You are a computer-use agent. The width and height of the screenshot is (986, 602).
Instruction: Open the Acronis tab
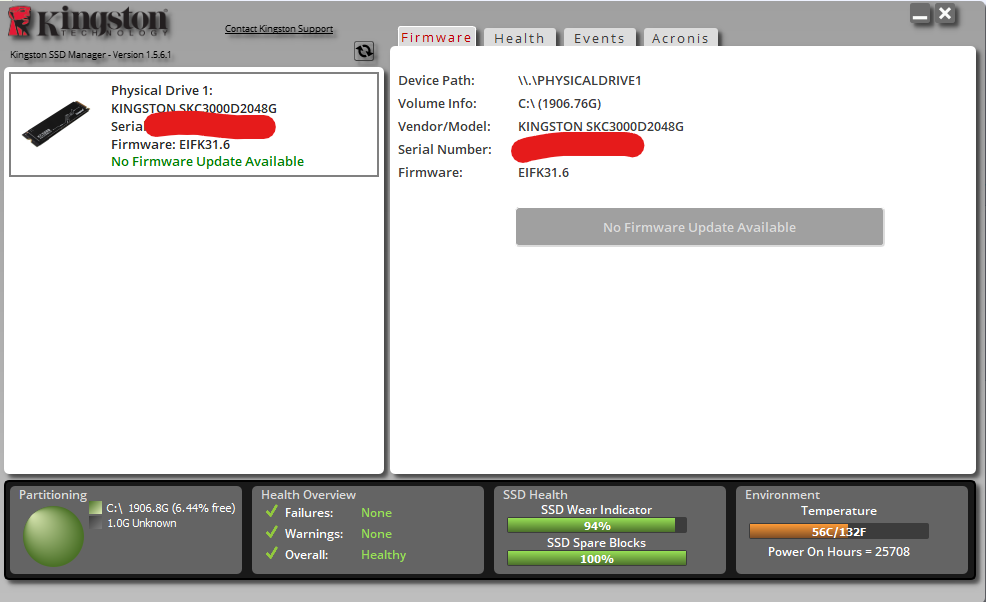680,38
